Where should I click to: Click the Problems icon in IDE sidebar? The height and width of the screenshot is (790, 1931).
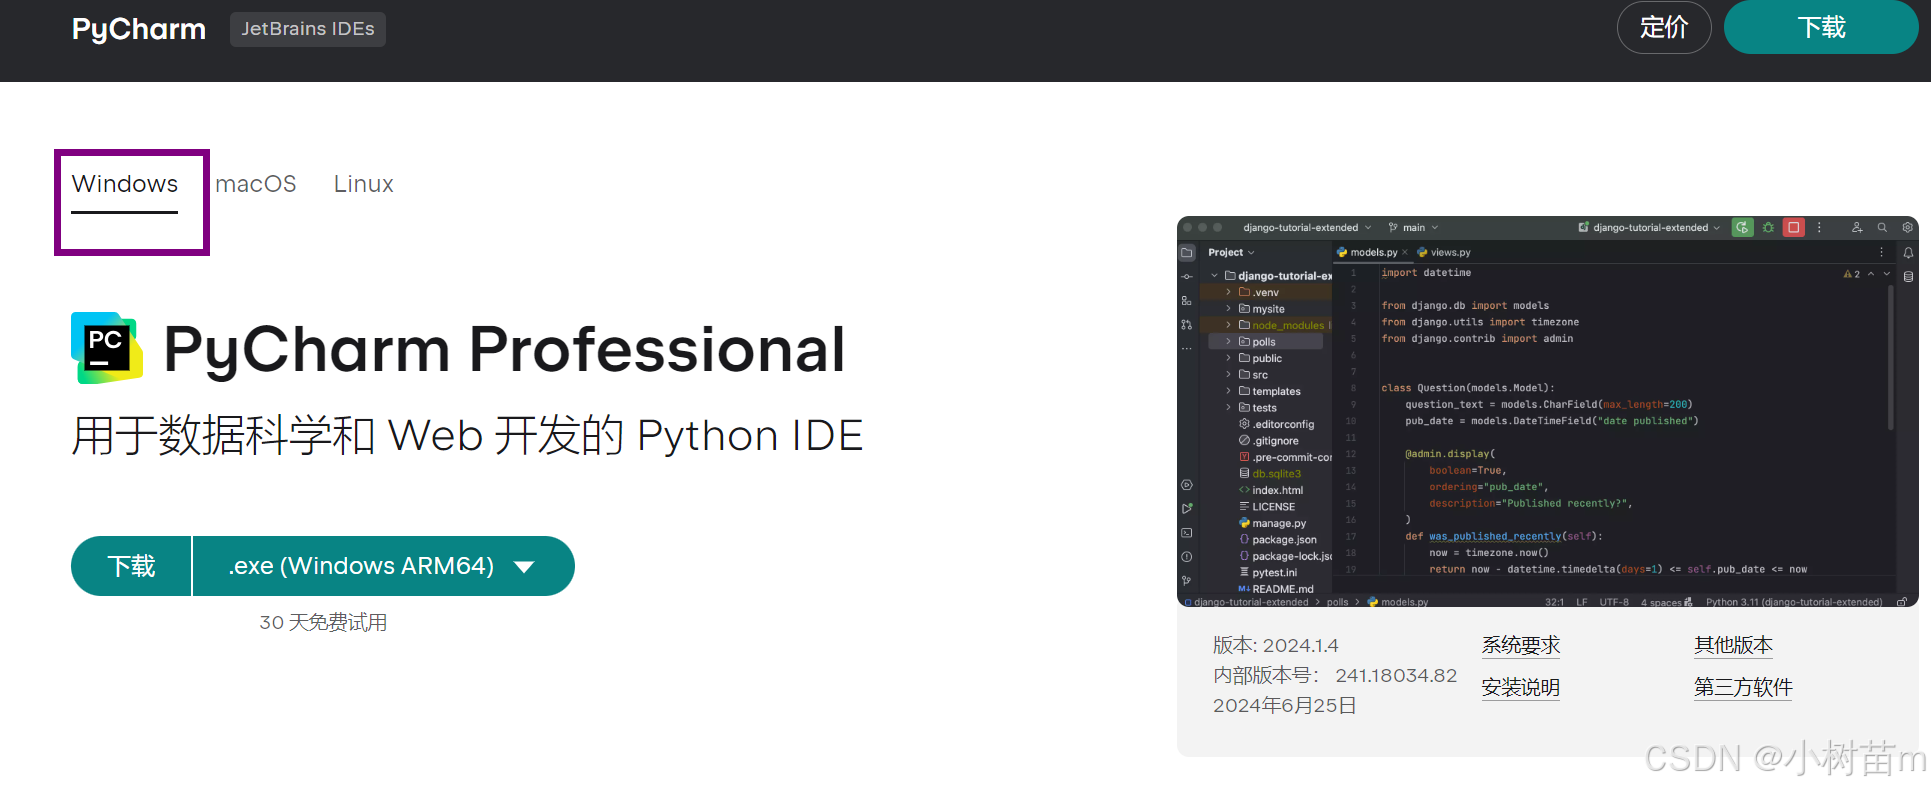(x=1187, y=557)
